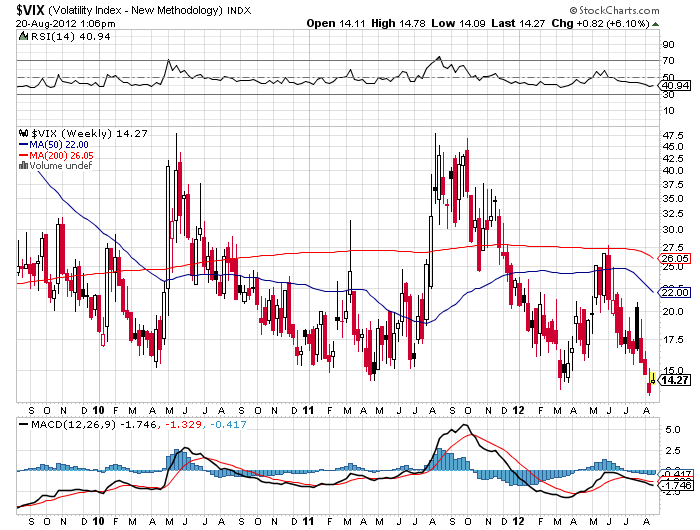Click the Volatility Index - New Methodology subtitle
700x530 pixels.
pos(135,10)
